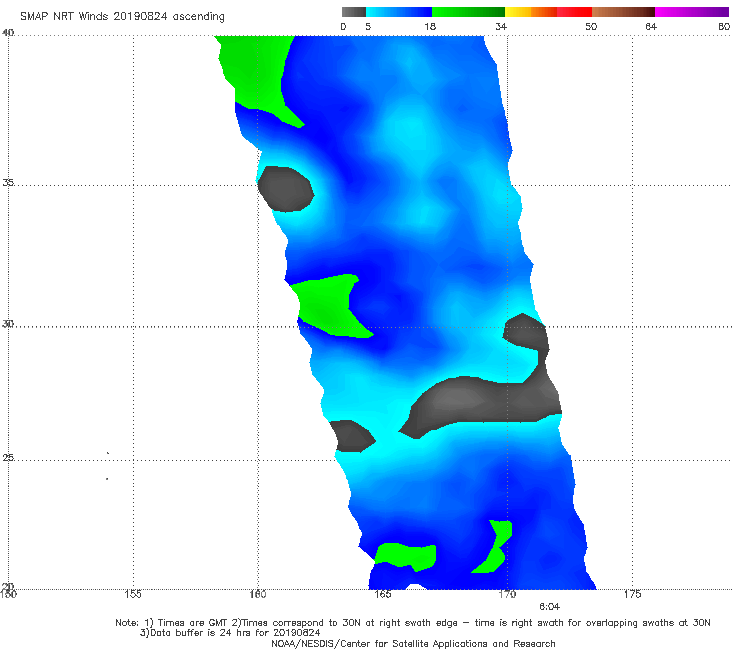Image resolution: width=740 pixels, height=650 pixels.
Task: Click the colorbar label 50
Action: [591, 27]
